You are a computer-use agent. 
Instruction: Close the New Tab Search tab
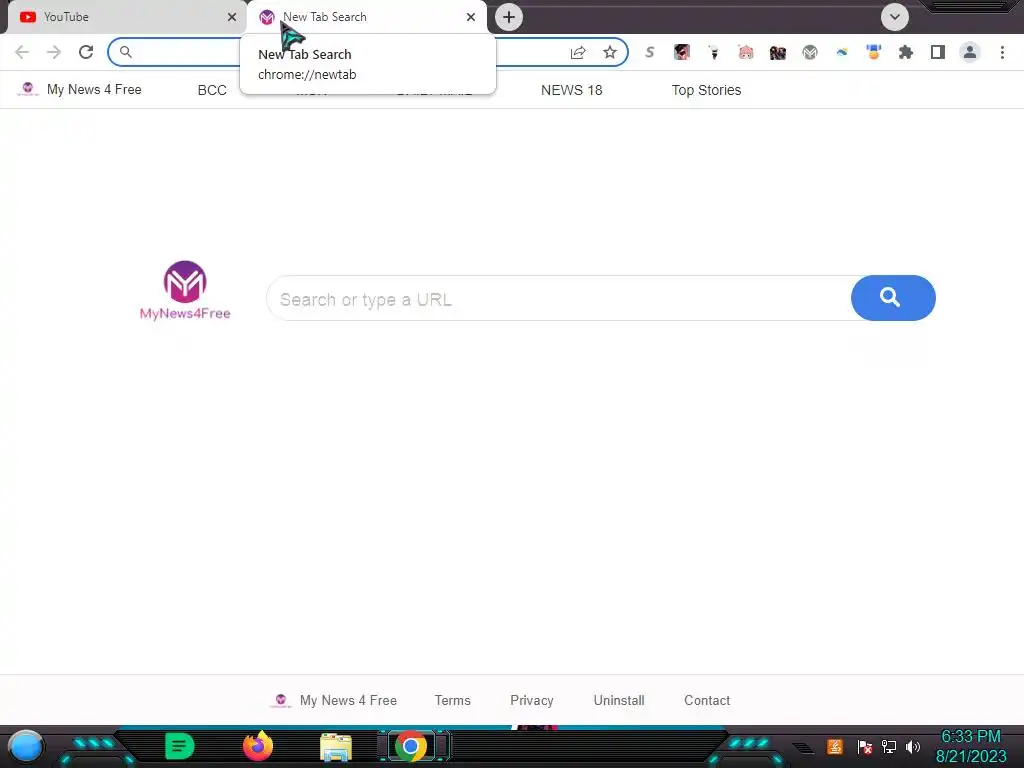[471, 17]
